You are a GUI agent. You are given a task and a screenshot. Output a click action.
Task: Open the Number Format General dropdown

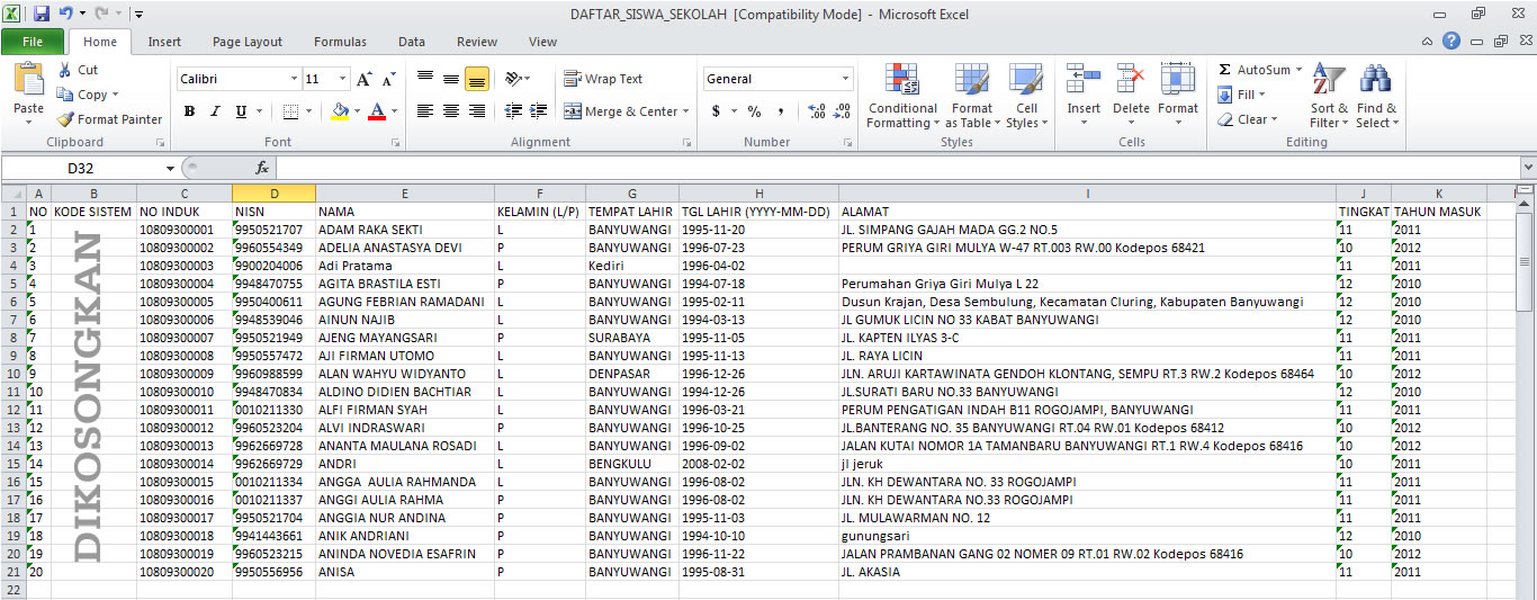click(845, 79)
